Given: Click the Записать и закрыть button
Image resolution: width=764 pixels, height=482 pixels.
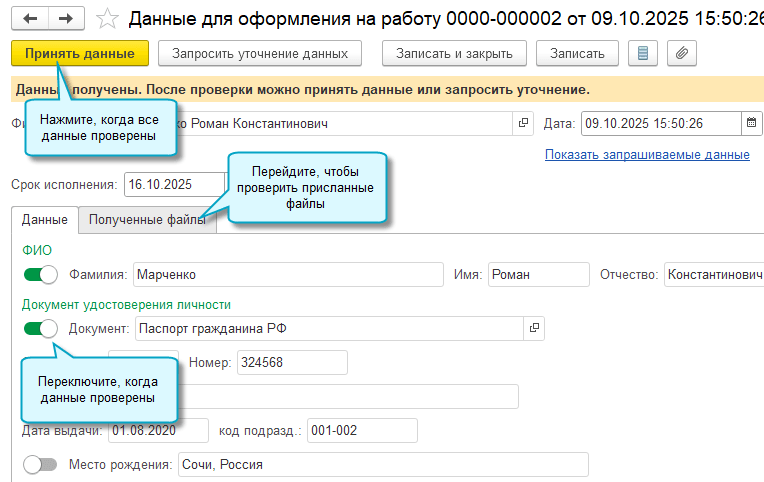Looking at the screenshot, I should point(454,53).
